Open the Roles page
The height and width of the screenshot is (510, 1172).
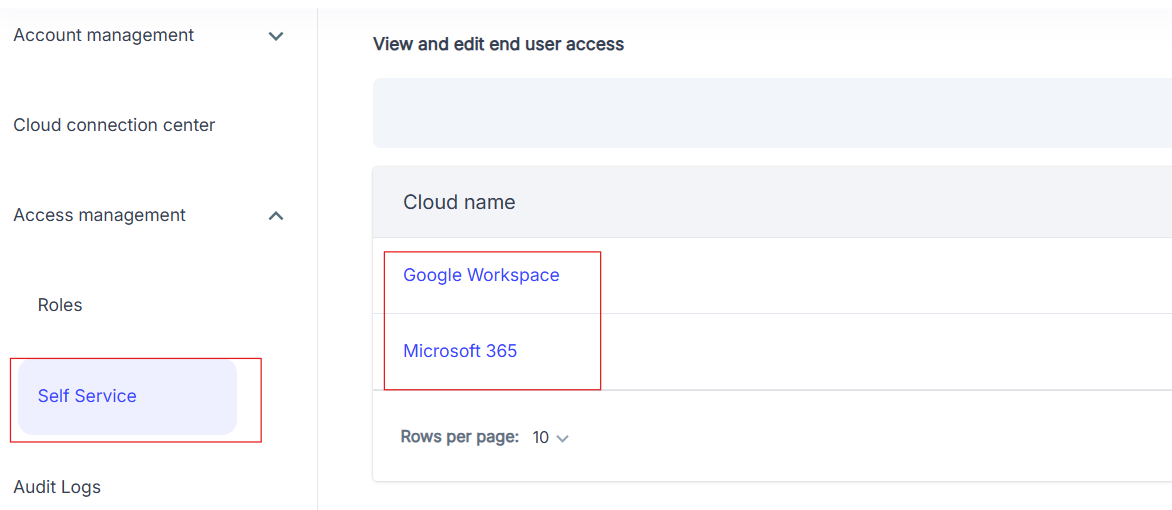point(60,305)
